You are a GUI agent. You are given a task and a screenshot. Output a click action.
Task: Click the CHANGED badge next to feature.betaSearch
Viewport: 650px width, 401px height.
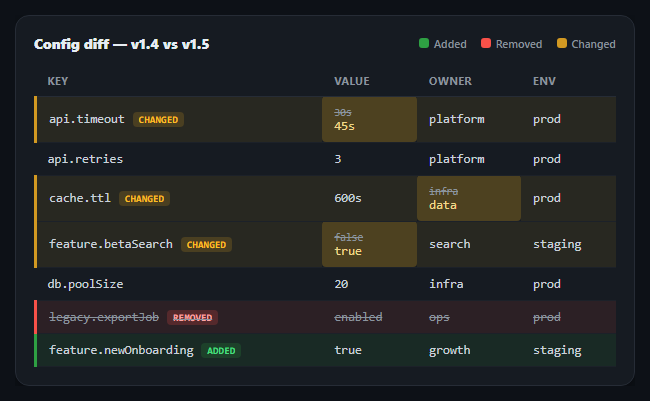point(206,245)
